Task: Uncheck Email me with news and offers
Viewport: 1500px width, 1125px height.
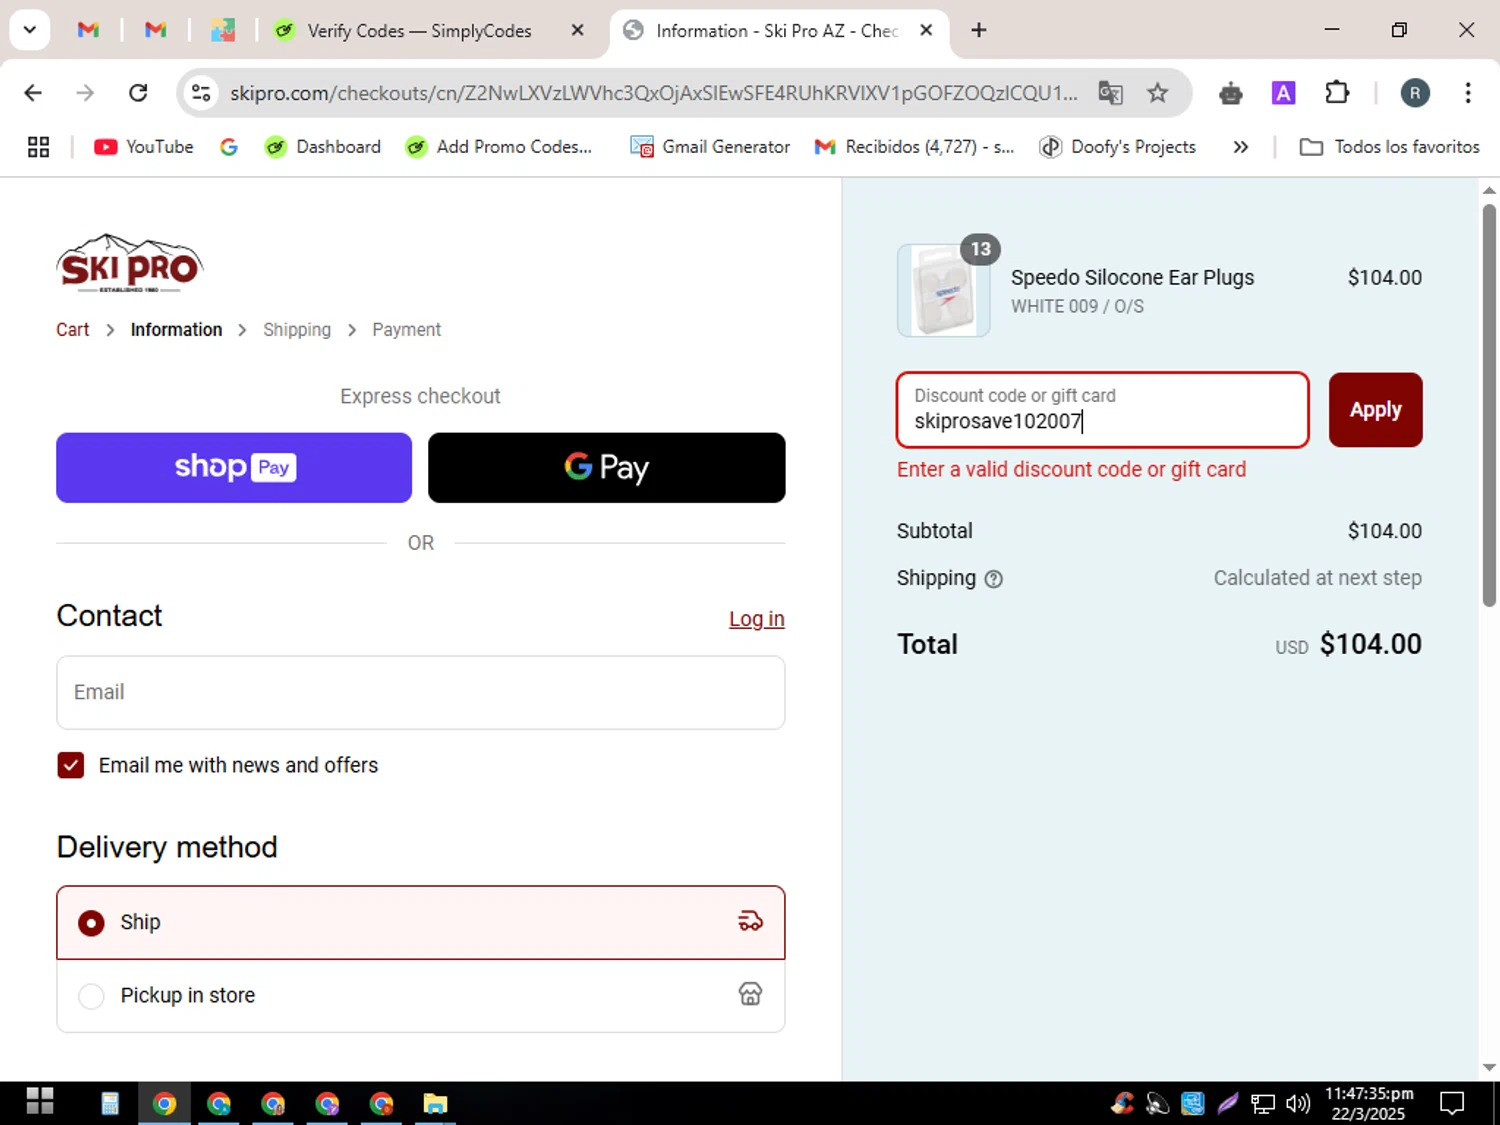Action: tap(71, 766)
